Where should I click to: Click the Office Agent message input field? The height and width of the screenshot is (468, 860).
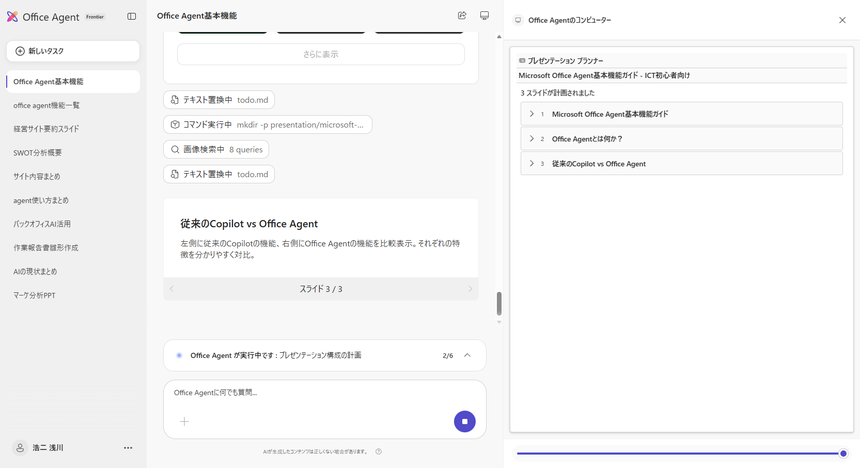[310, 392]
